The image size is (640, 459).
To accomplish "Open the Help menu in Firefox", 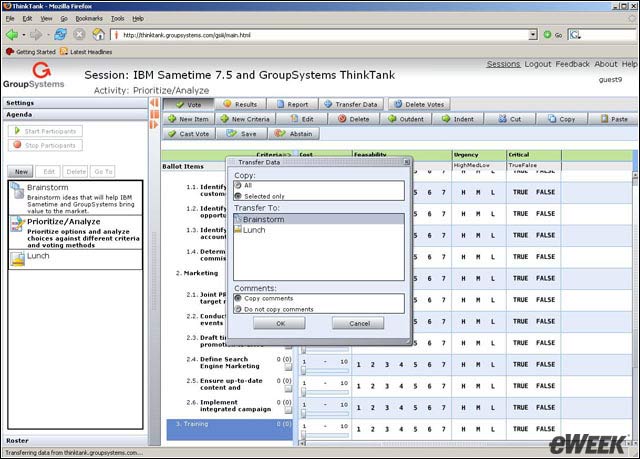I will [x=138, y=18].
